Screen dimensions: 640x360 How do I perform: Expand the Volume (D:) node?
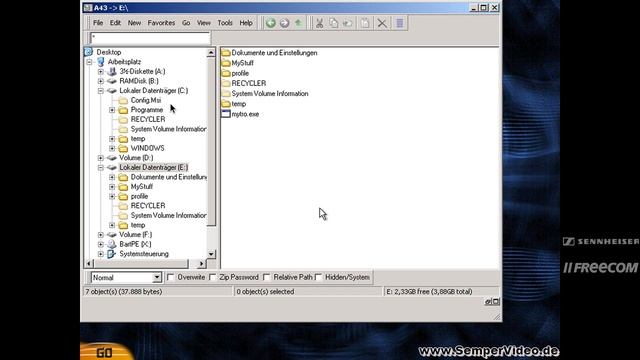(101, 158)
